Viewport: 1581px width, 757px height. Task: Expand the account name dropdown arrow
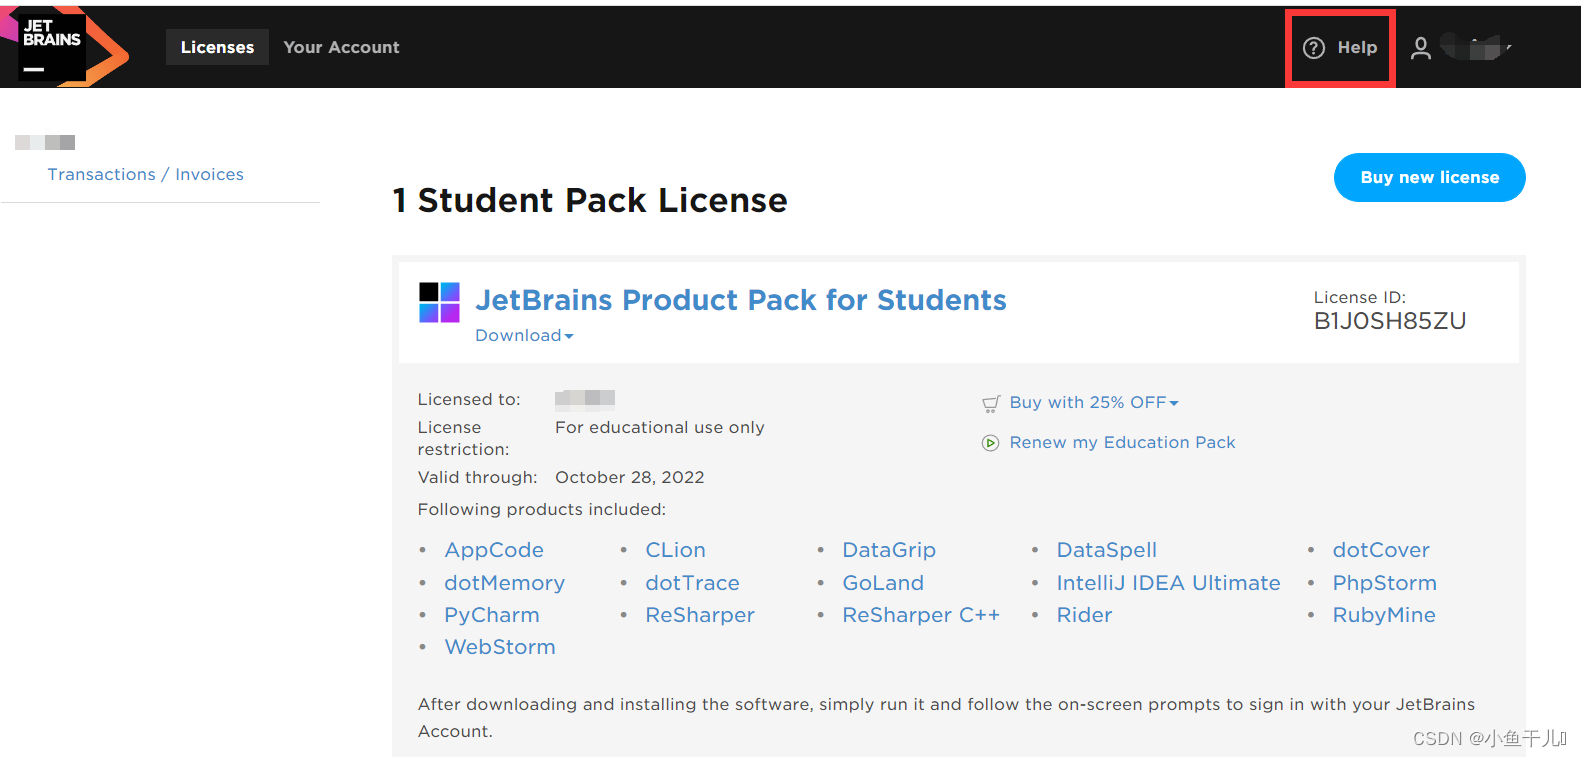pyautogui.click(x=1508, y=47)
